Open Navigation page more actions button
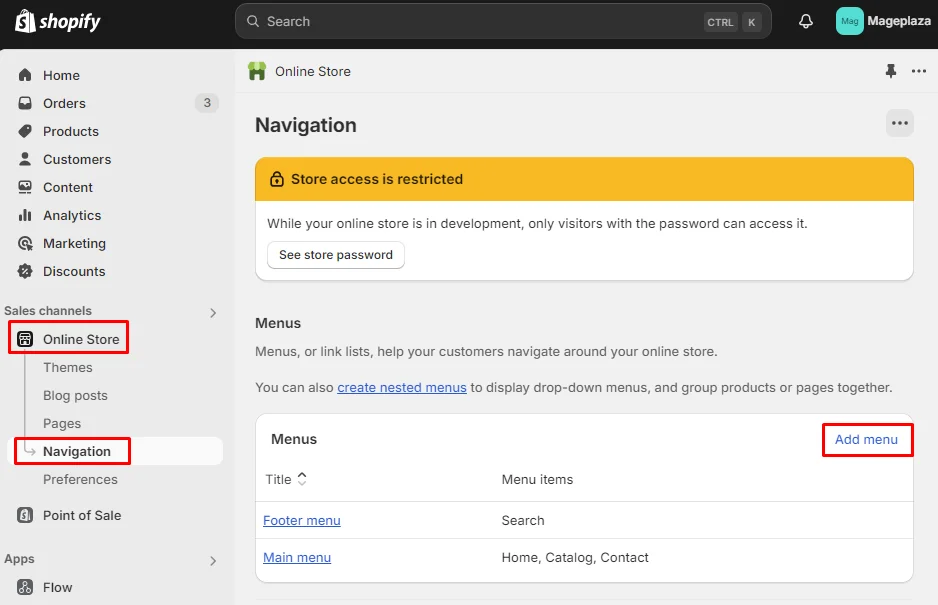The height and width of the screenshot is (605, 938). 900,123
